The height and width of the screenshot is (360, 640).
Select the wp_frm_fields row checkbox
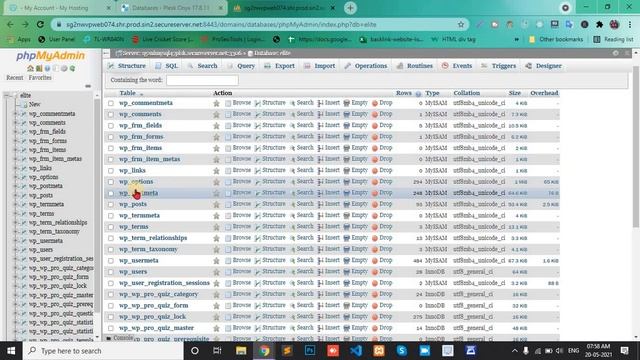click(x=111, y=126)
